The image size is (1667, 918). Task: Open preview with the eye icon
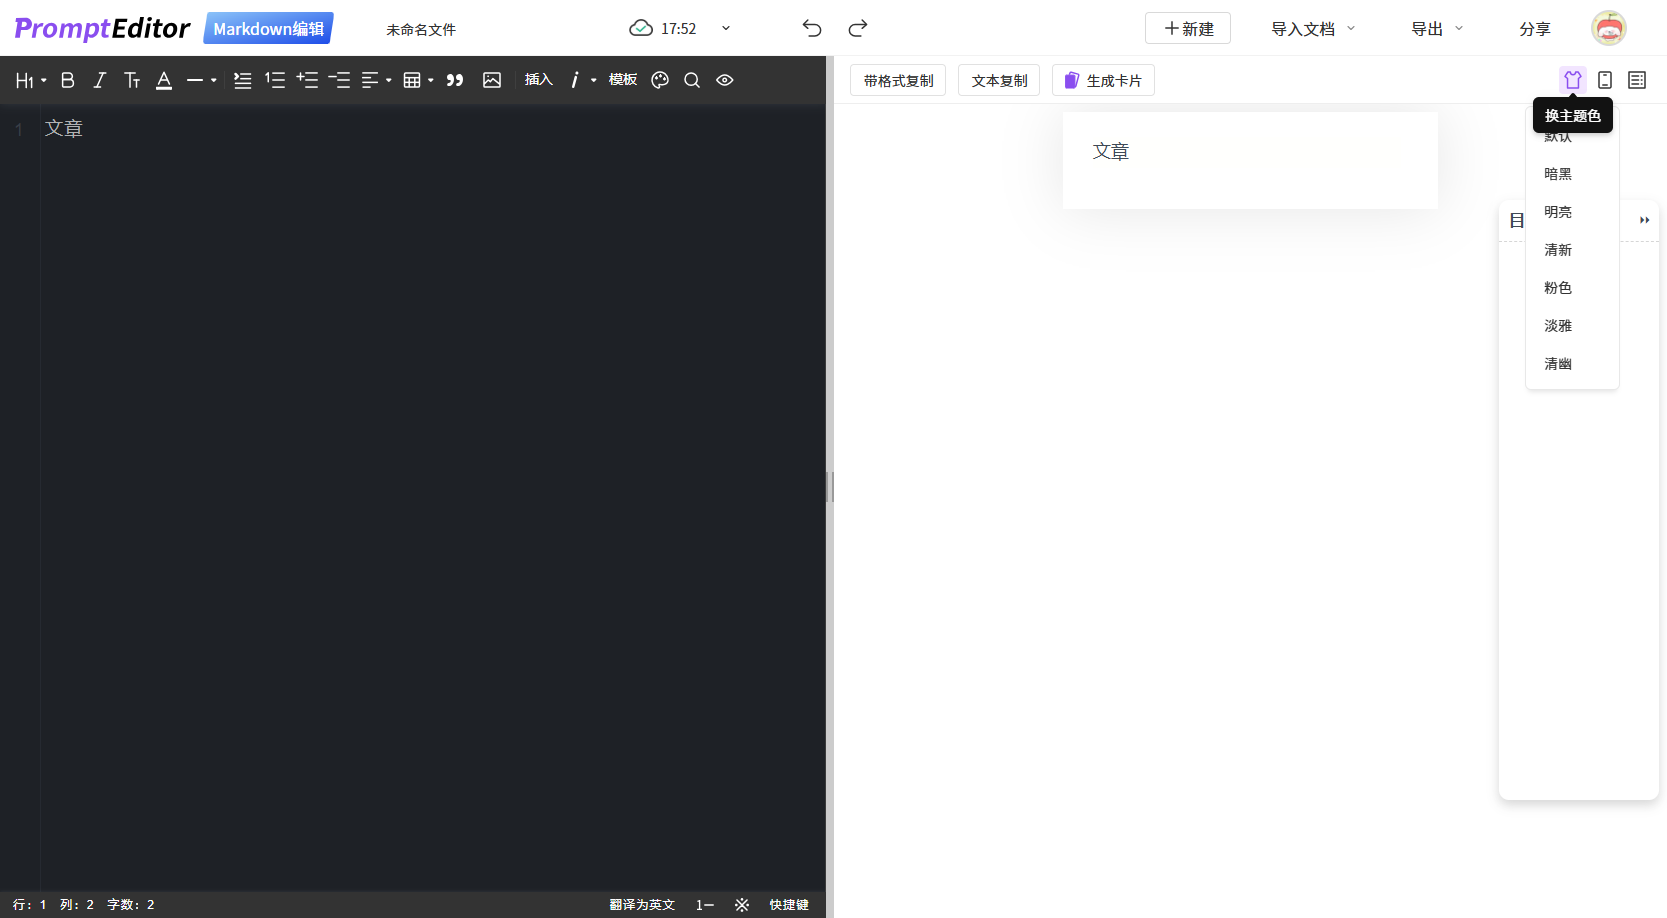724,80
